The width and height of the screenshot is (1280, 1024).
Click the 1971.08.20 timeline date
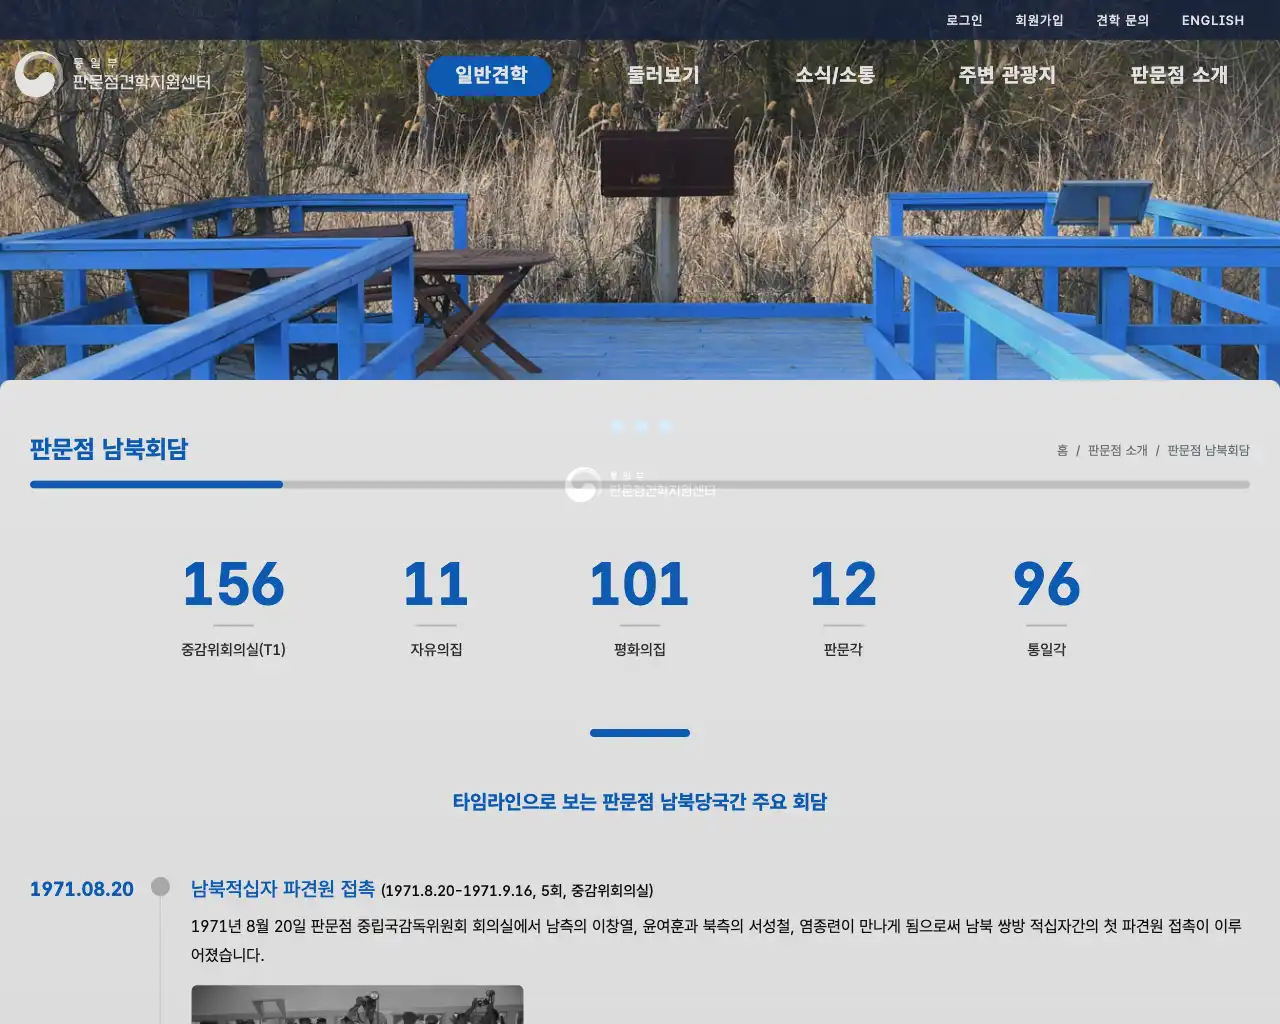point(82,889)
